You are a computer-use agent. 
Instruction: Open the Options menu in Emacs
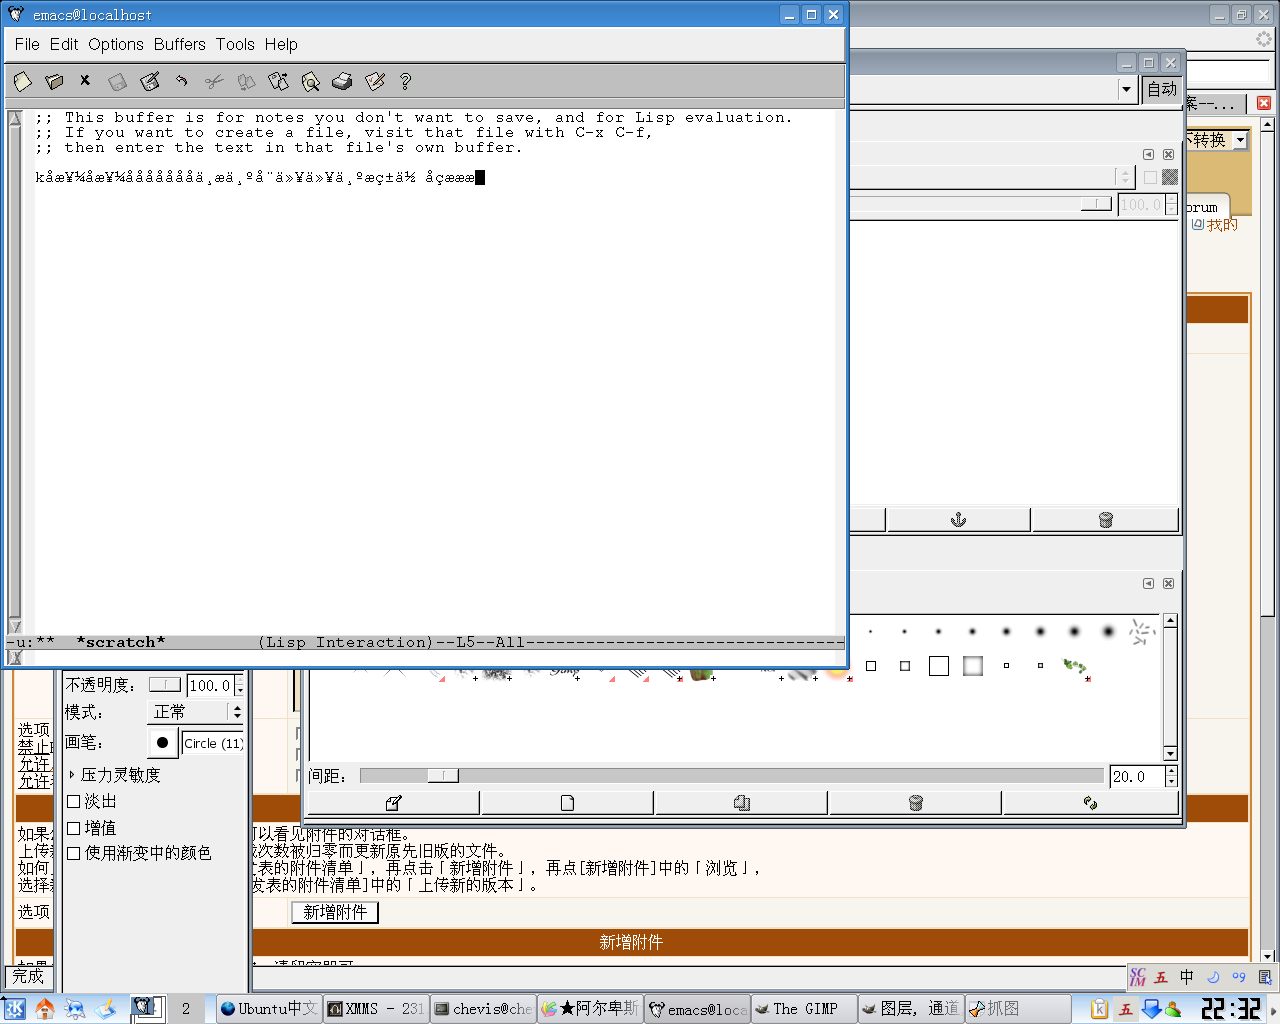116,44
